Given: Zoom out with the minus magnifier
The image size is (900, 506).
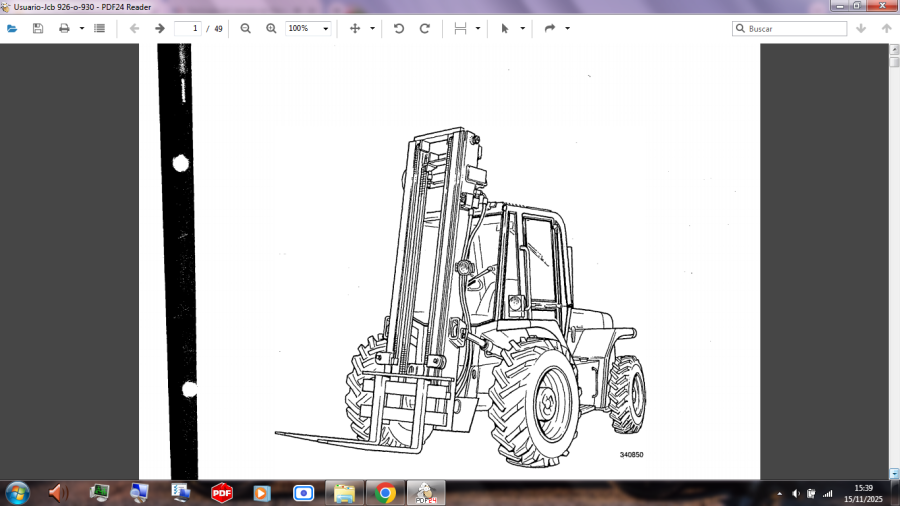Looking at the screenshot, I should (245, 28).
